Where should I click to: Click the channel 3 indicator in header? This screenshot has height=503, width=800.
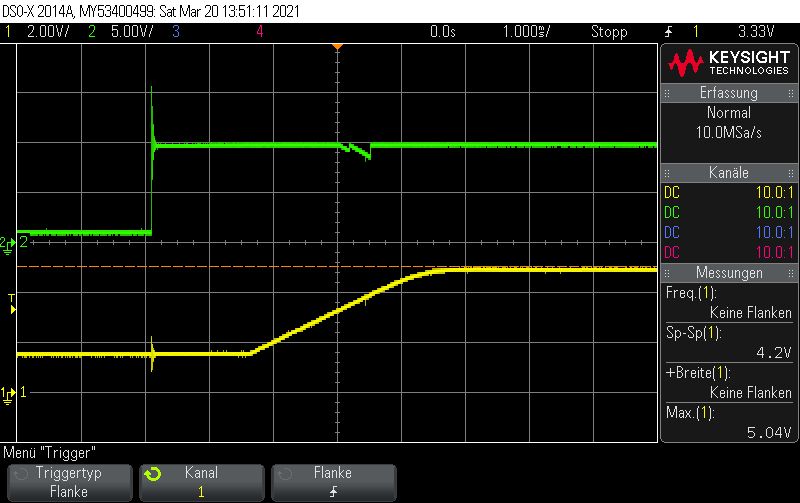tap(176, 32)
